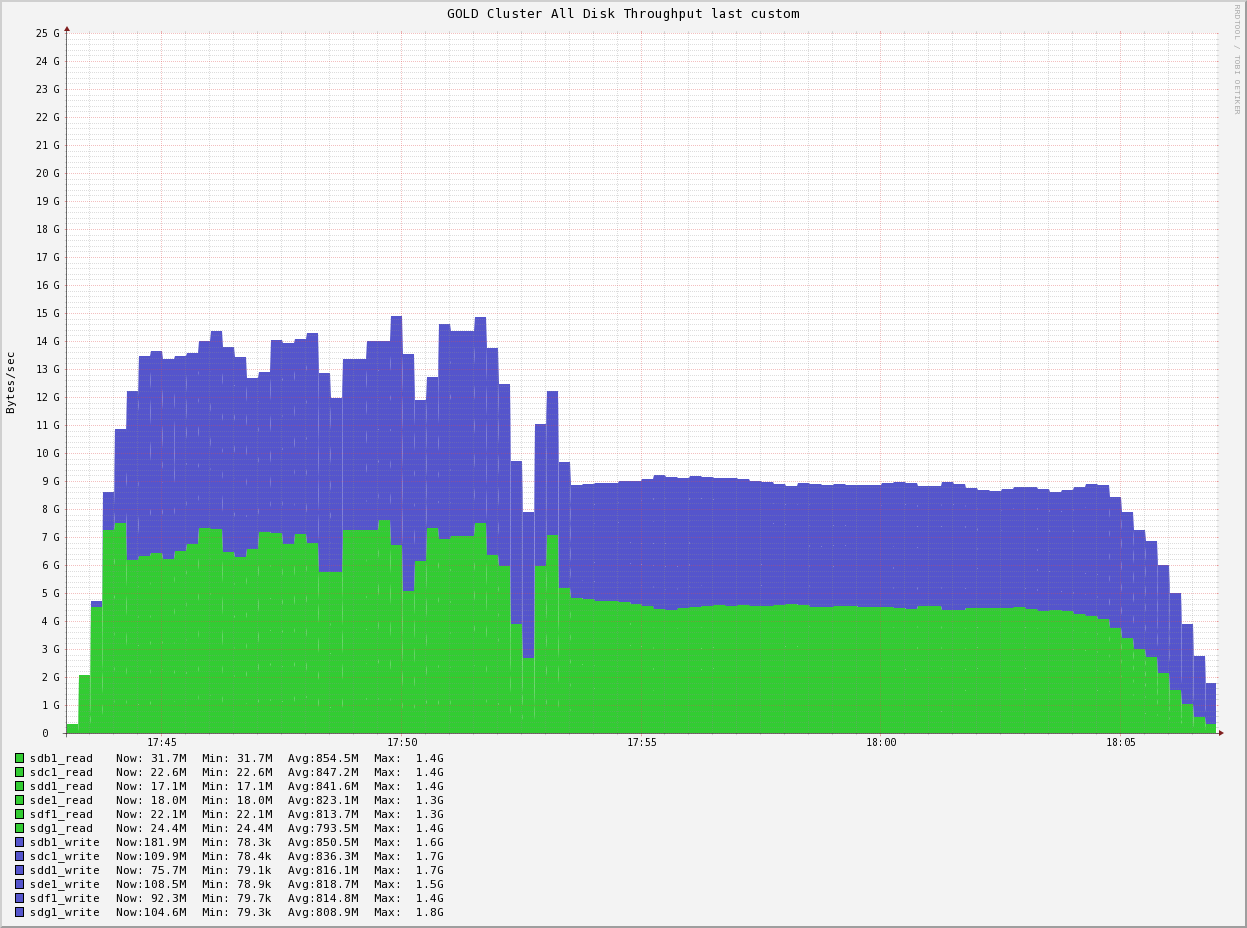Click the RRDTOOL / TOBI OETIKER watermark
The image size is (1247, 928).
coord(1237,59)
